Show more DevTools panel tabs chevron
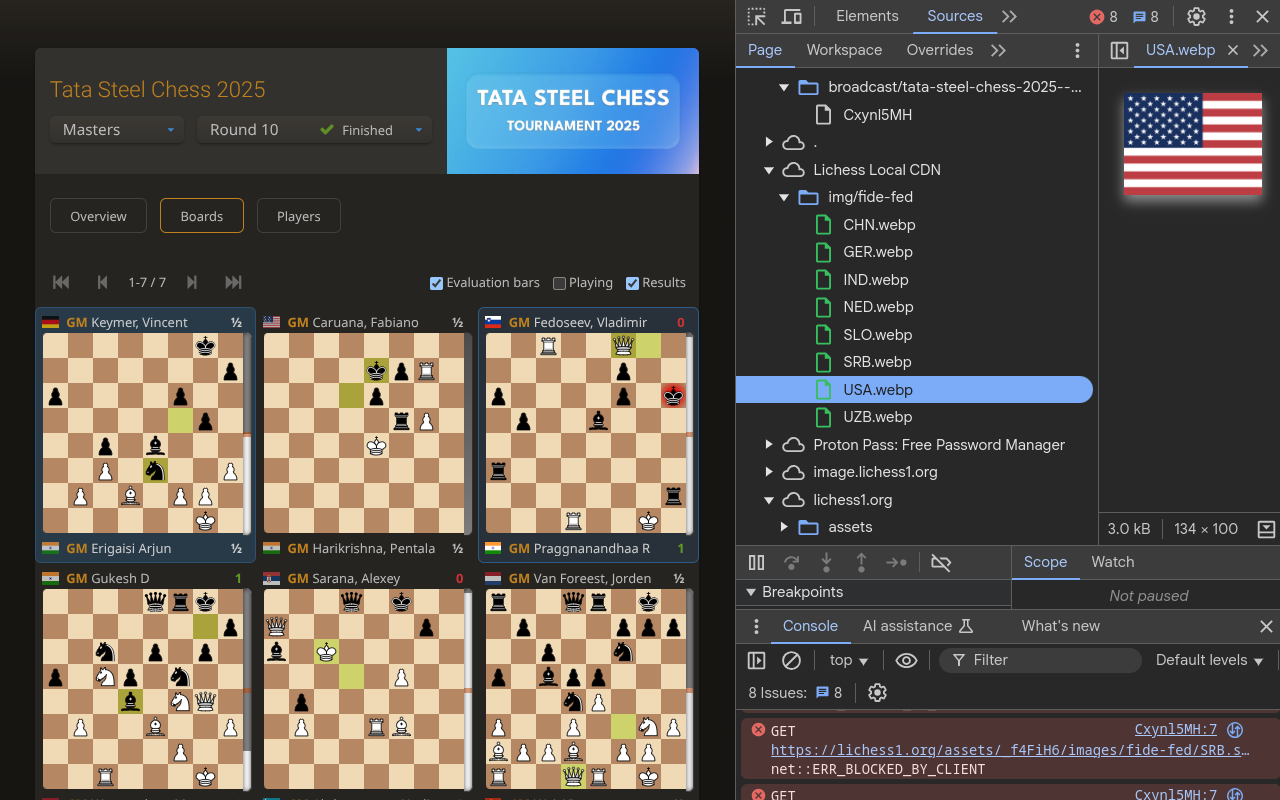 point(1009,16)
